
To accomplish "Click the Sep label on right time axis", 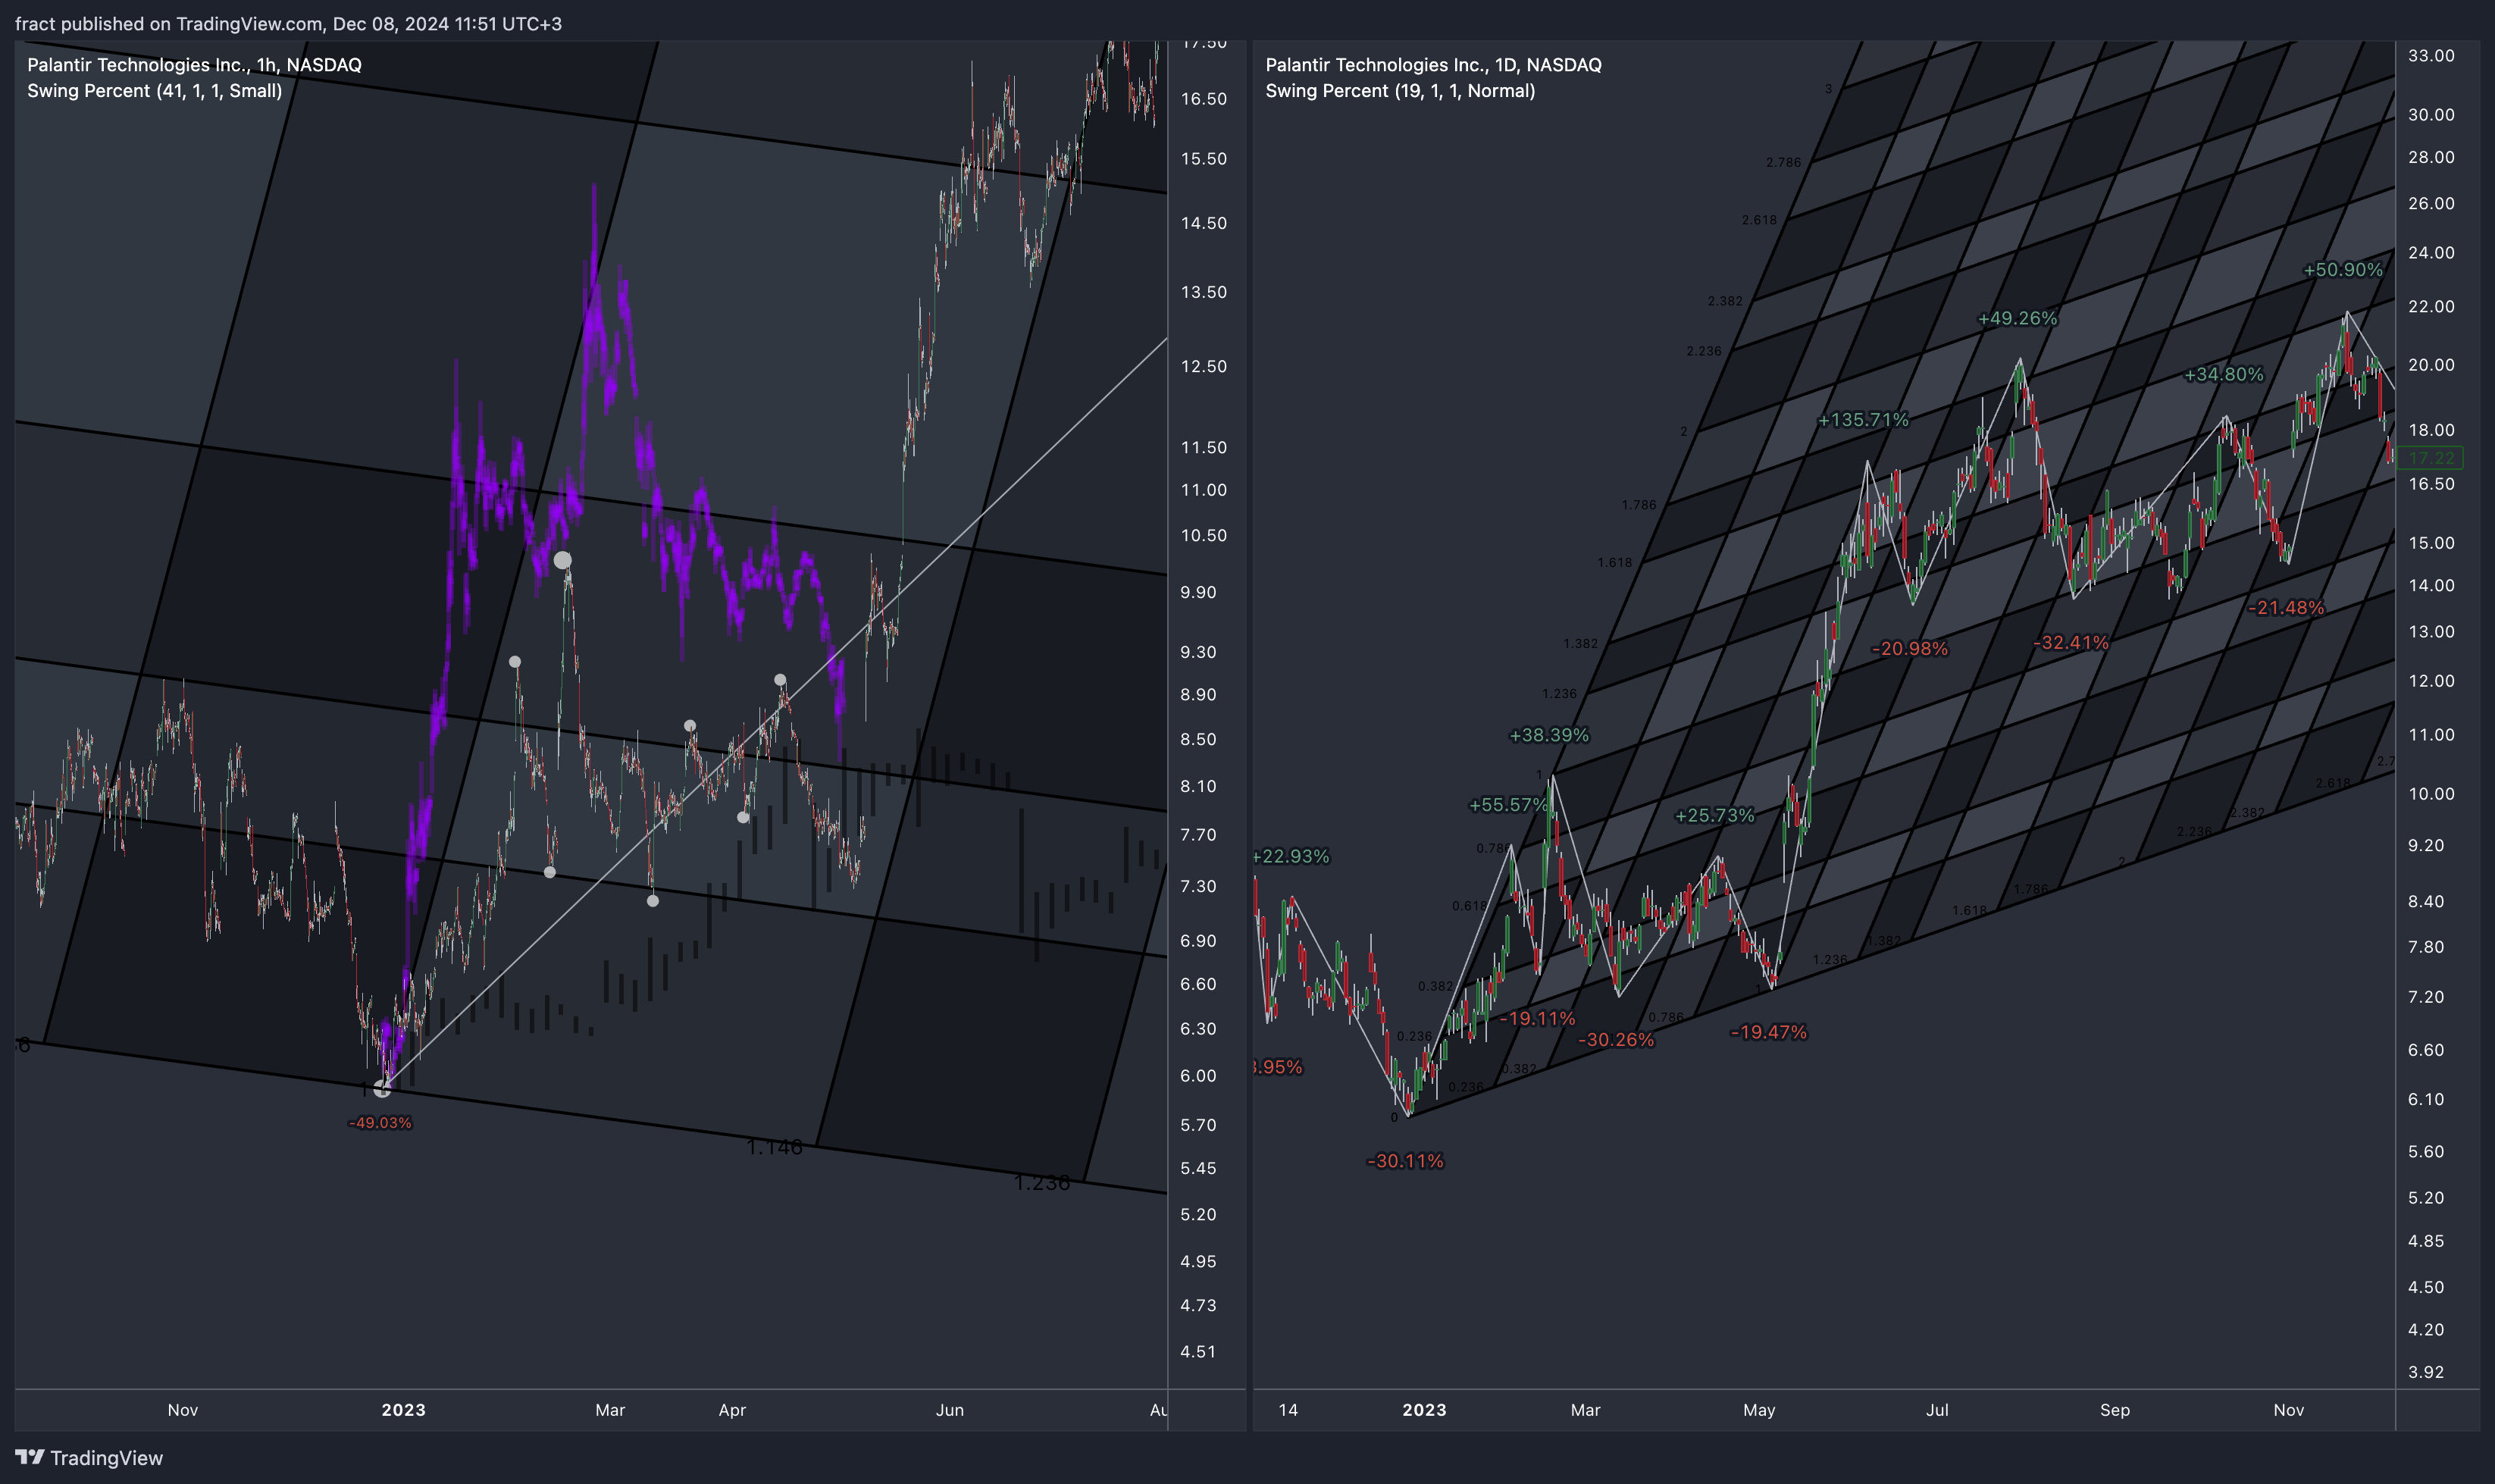I will [x=2115, y=1410].
